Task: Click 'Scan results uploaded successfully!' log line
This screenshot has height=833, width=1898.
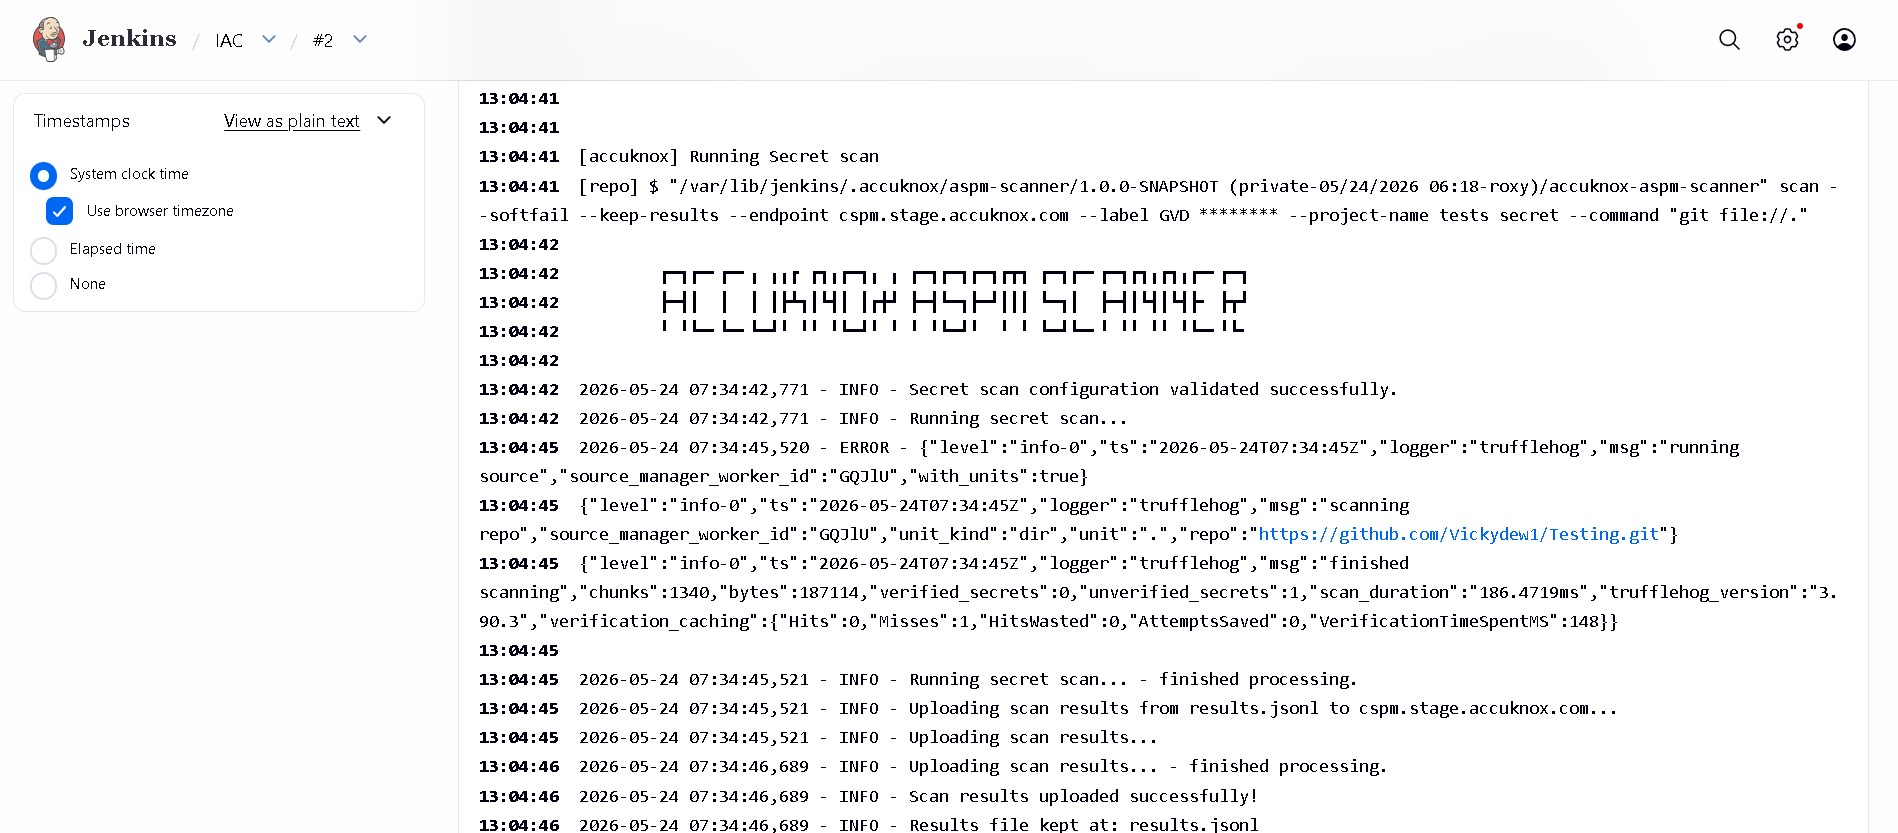Action: pos(1083,796)
